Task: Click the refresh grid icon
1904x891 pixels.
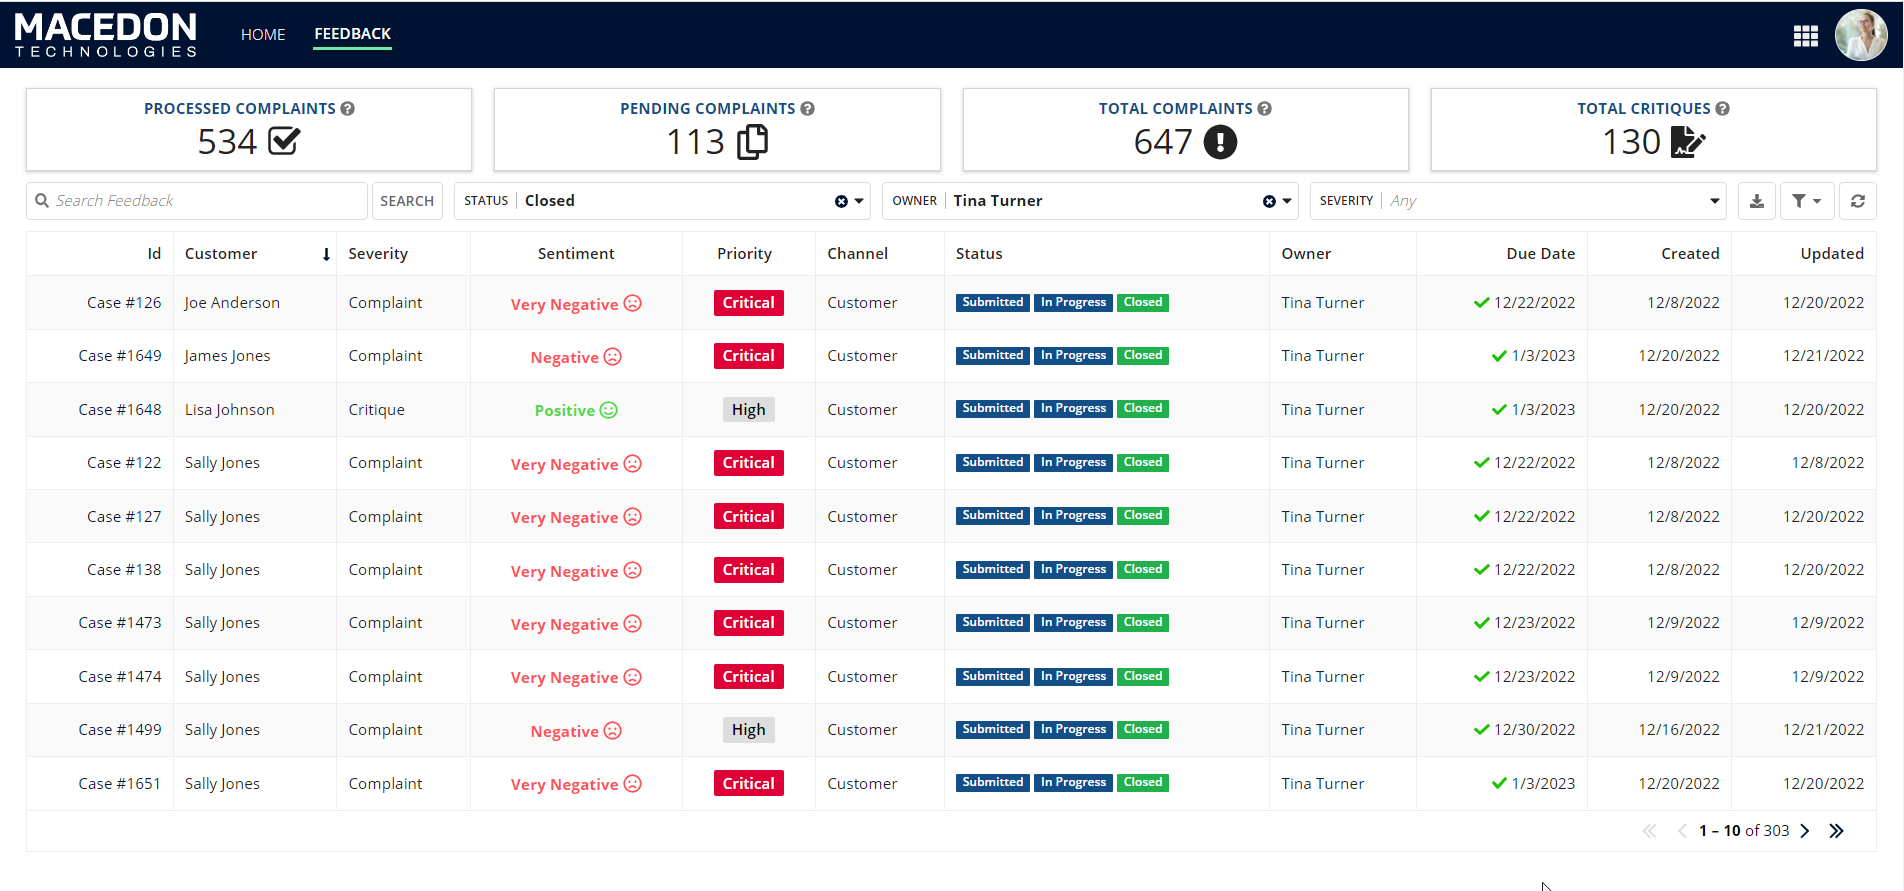Action: (1857, 201)
